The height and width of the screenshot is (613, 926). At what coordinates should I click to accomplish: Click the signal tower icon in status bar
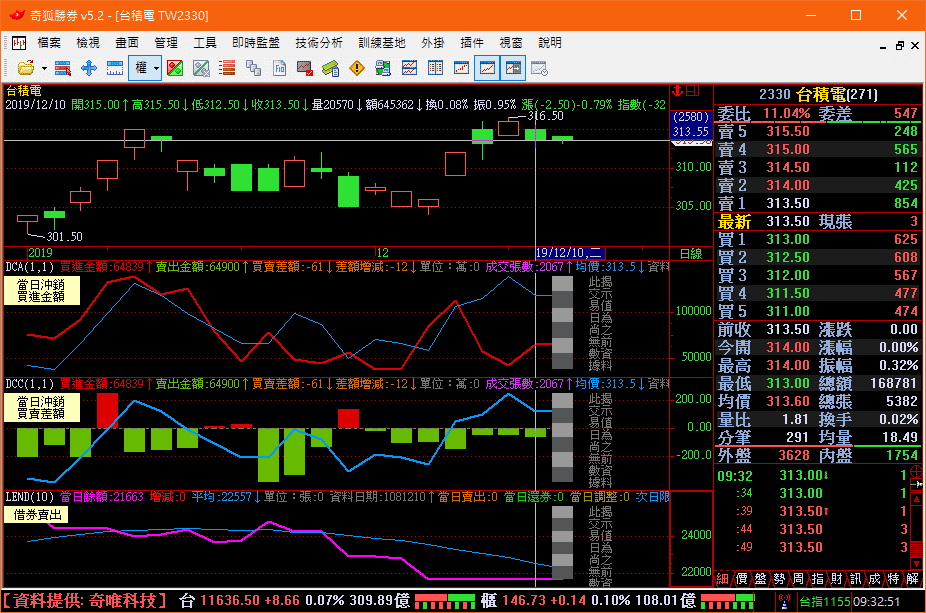coord(784,602)
